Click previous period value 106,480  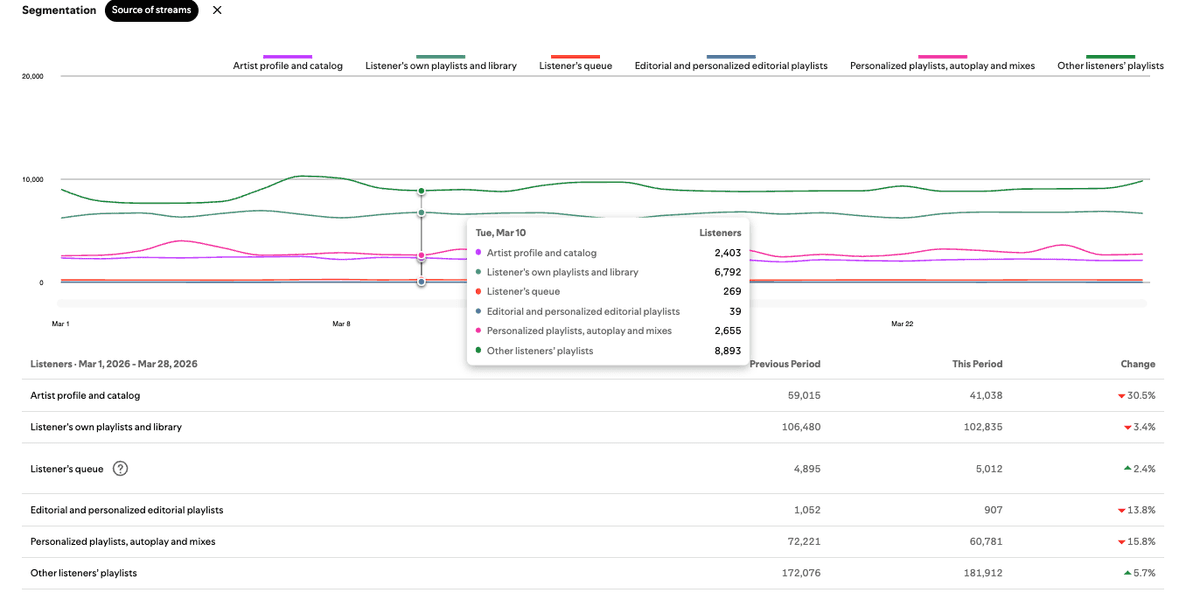(x=801, y=427)
